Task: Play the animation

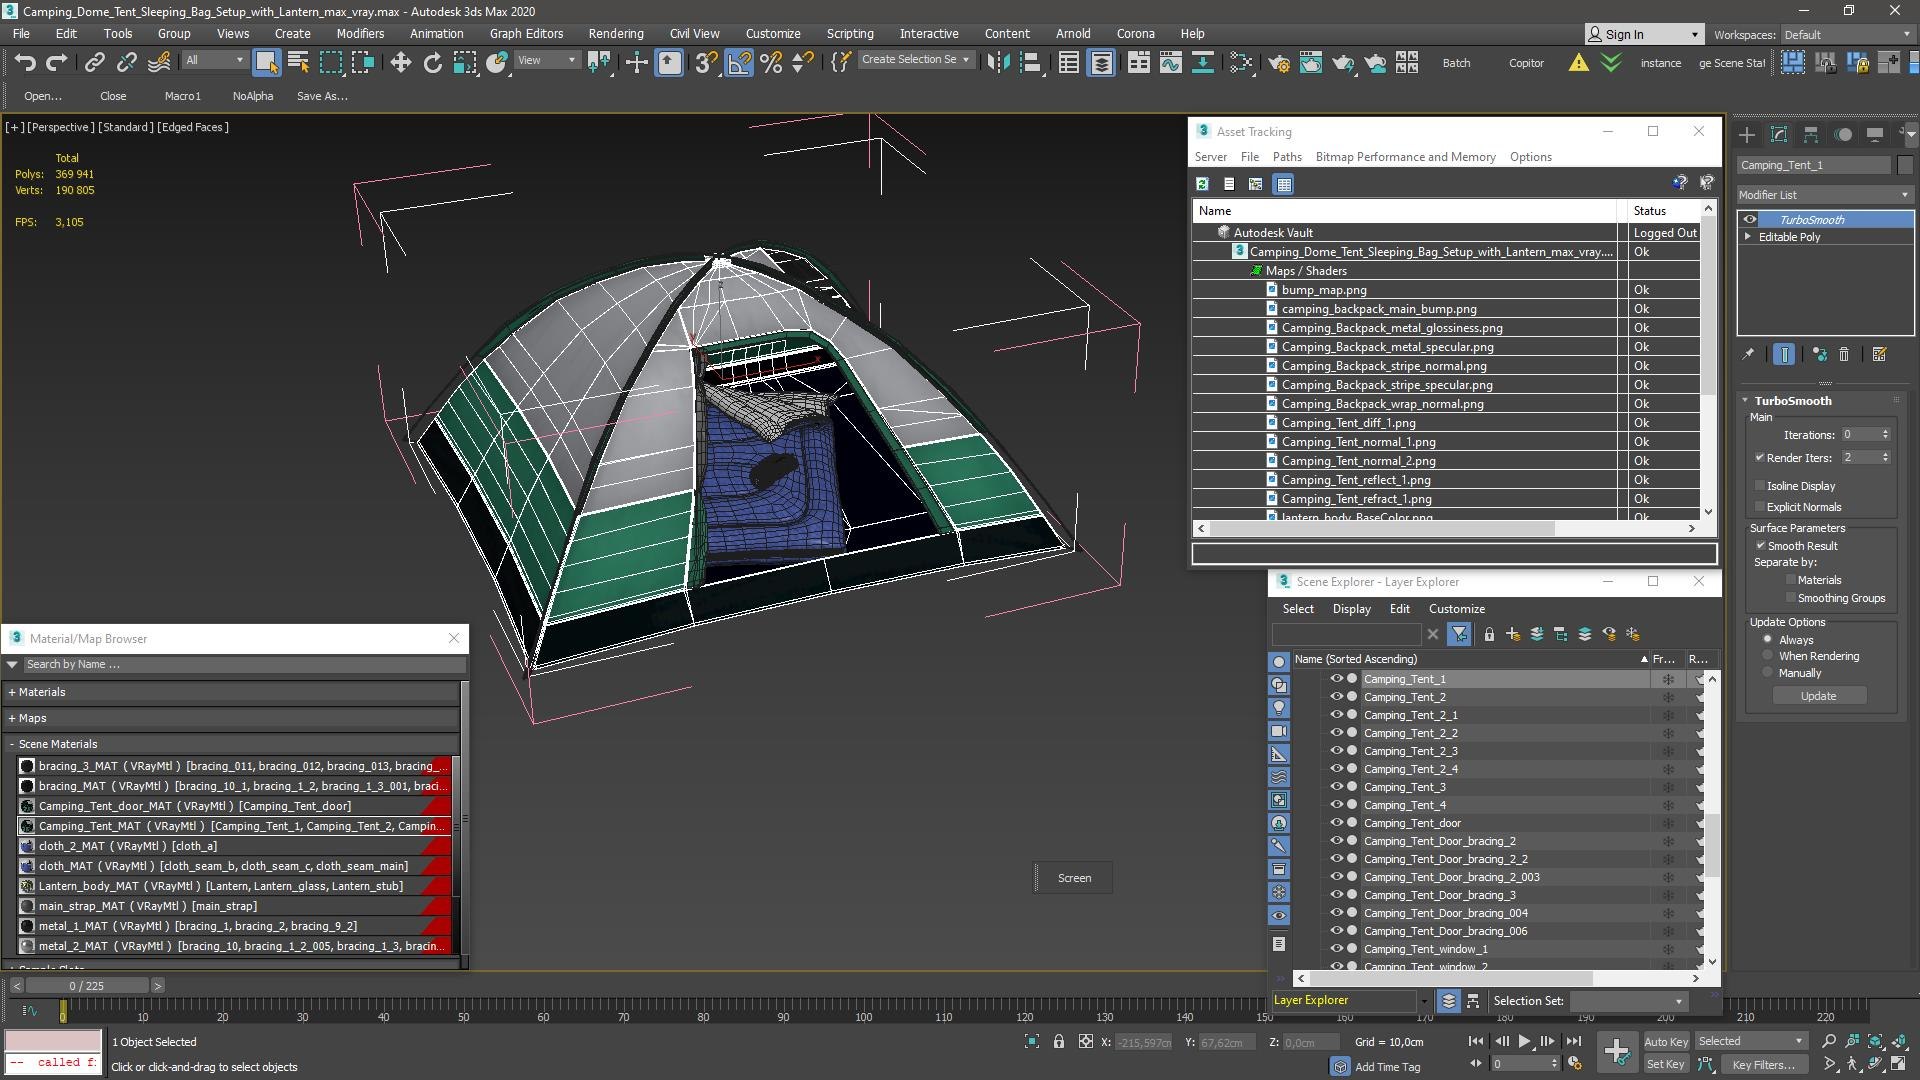Action: [1524, 1042]
